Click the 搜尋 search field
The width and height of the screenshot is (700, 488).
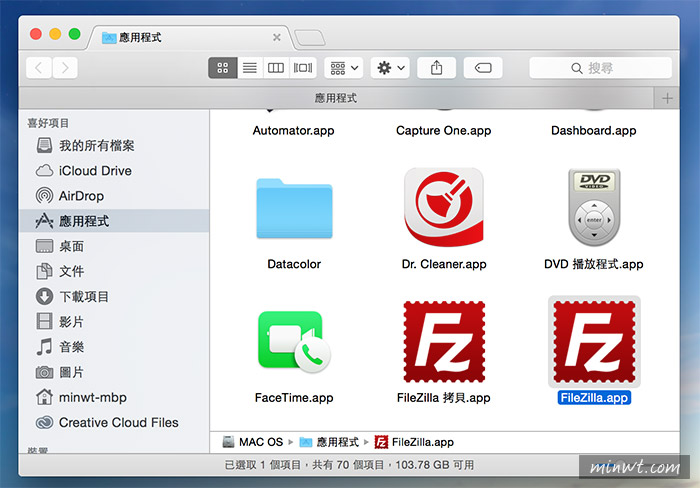(600, 68)
